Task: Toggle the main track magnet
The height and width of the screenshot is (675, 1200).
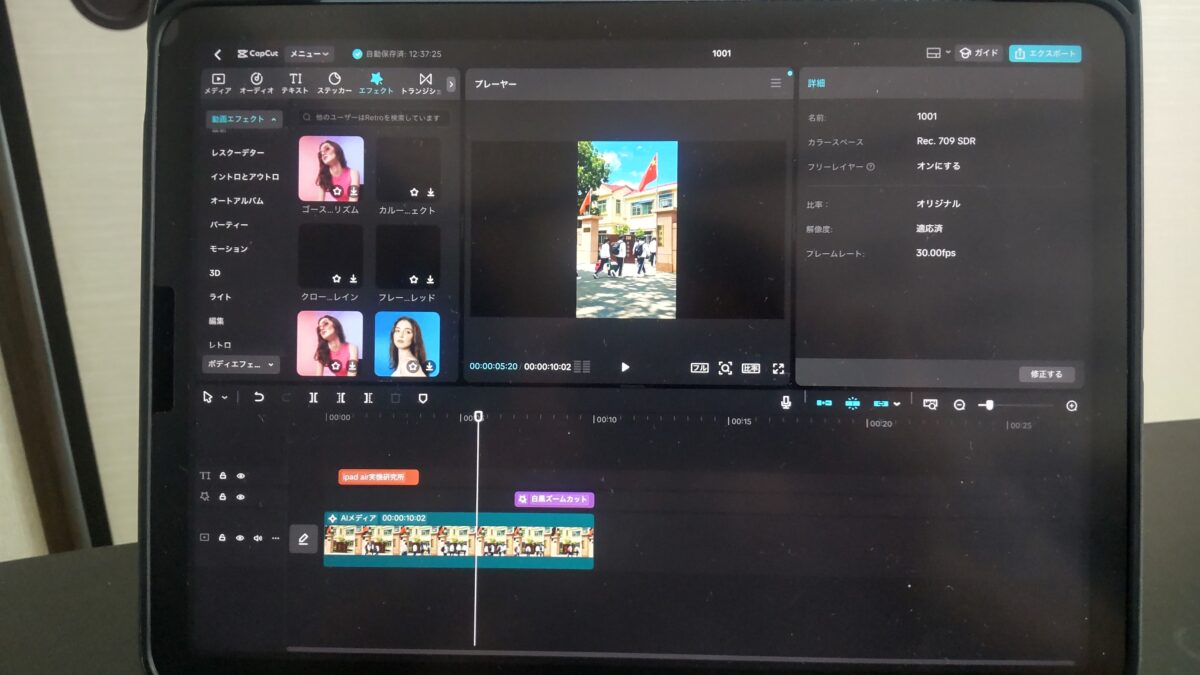Action: coord(824,403)
